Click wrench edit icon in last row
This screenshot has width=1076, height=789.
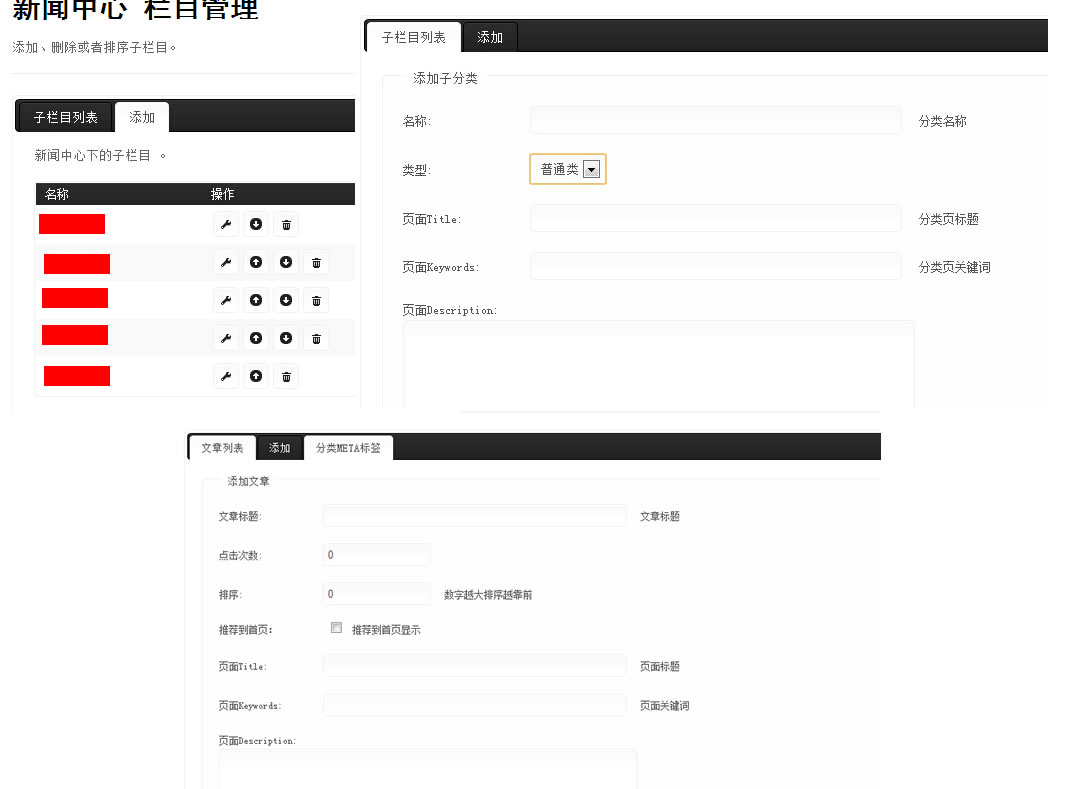click(x=226, y=376)
